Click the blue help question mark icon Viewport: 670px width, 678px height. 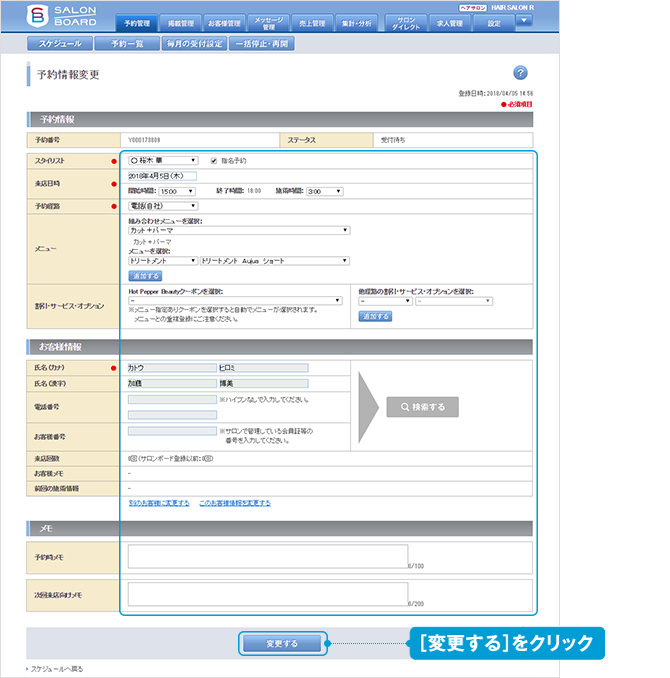[x=520, y=73]
